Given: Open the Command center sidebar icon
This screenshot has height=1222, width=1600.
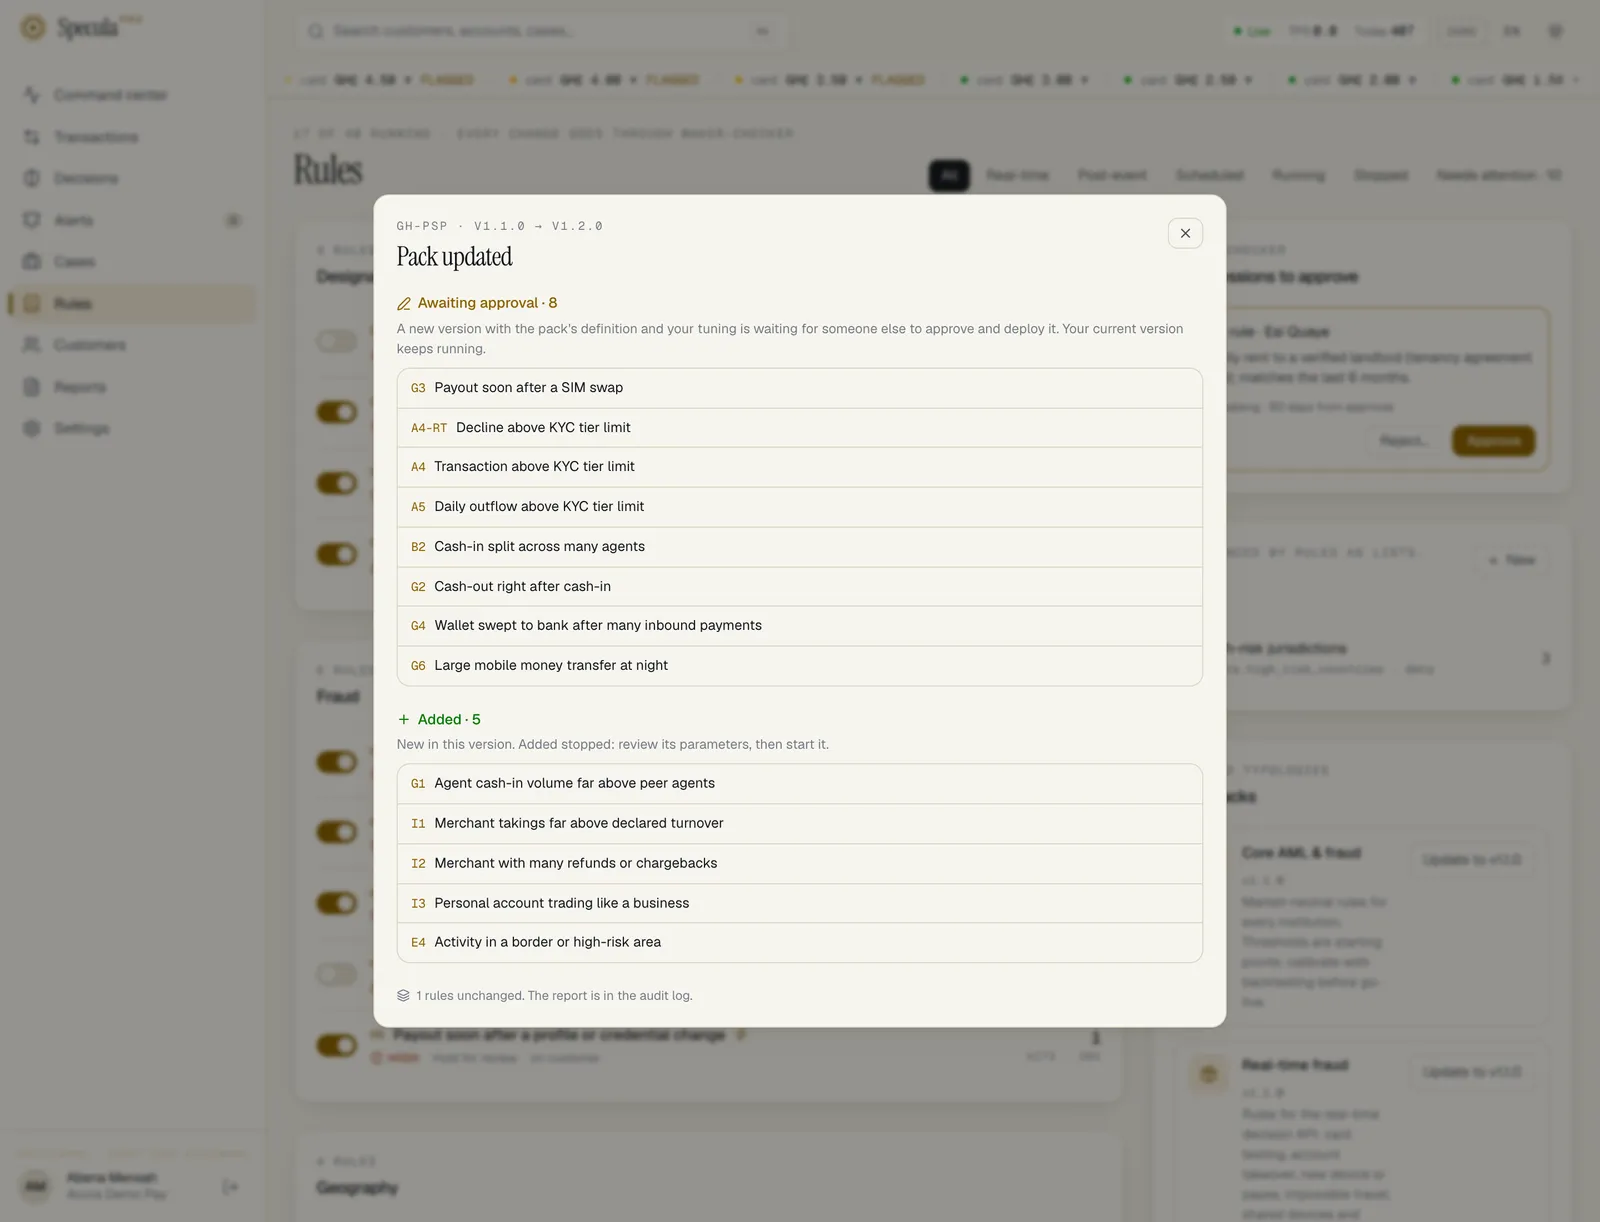Looking at the screenshot, I should coord(32,95).
